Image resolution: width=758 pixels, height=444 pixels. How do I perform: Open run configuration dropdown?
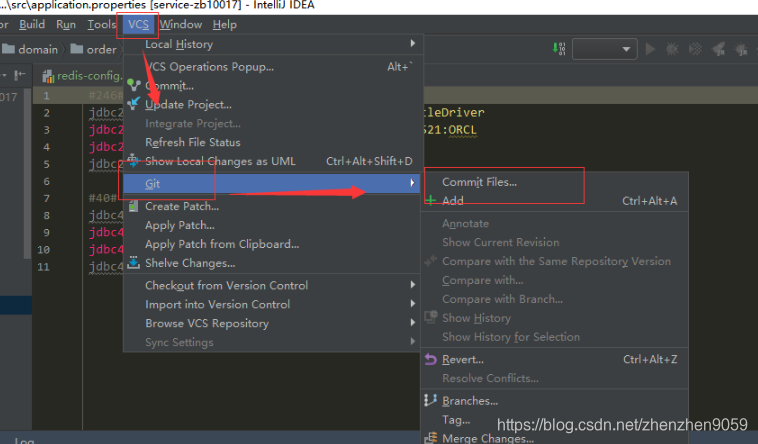tap(604, 49)
